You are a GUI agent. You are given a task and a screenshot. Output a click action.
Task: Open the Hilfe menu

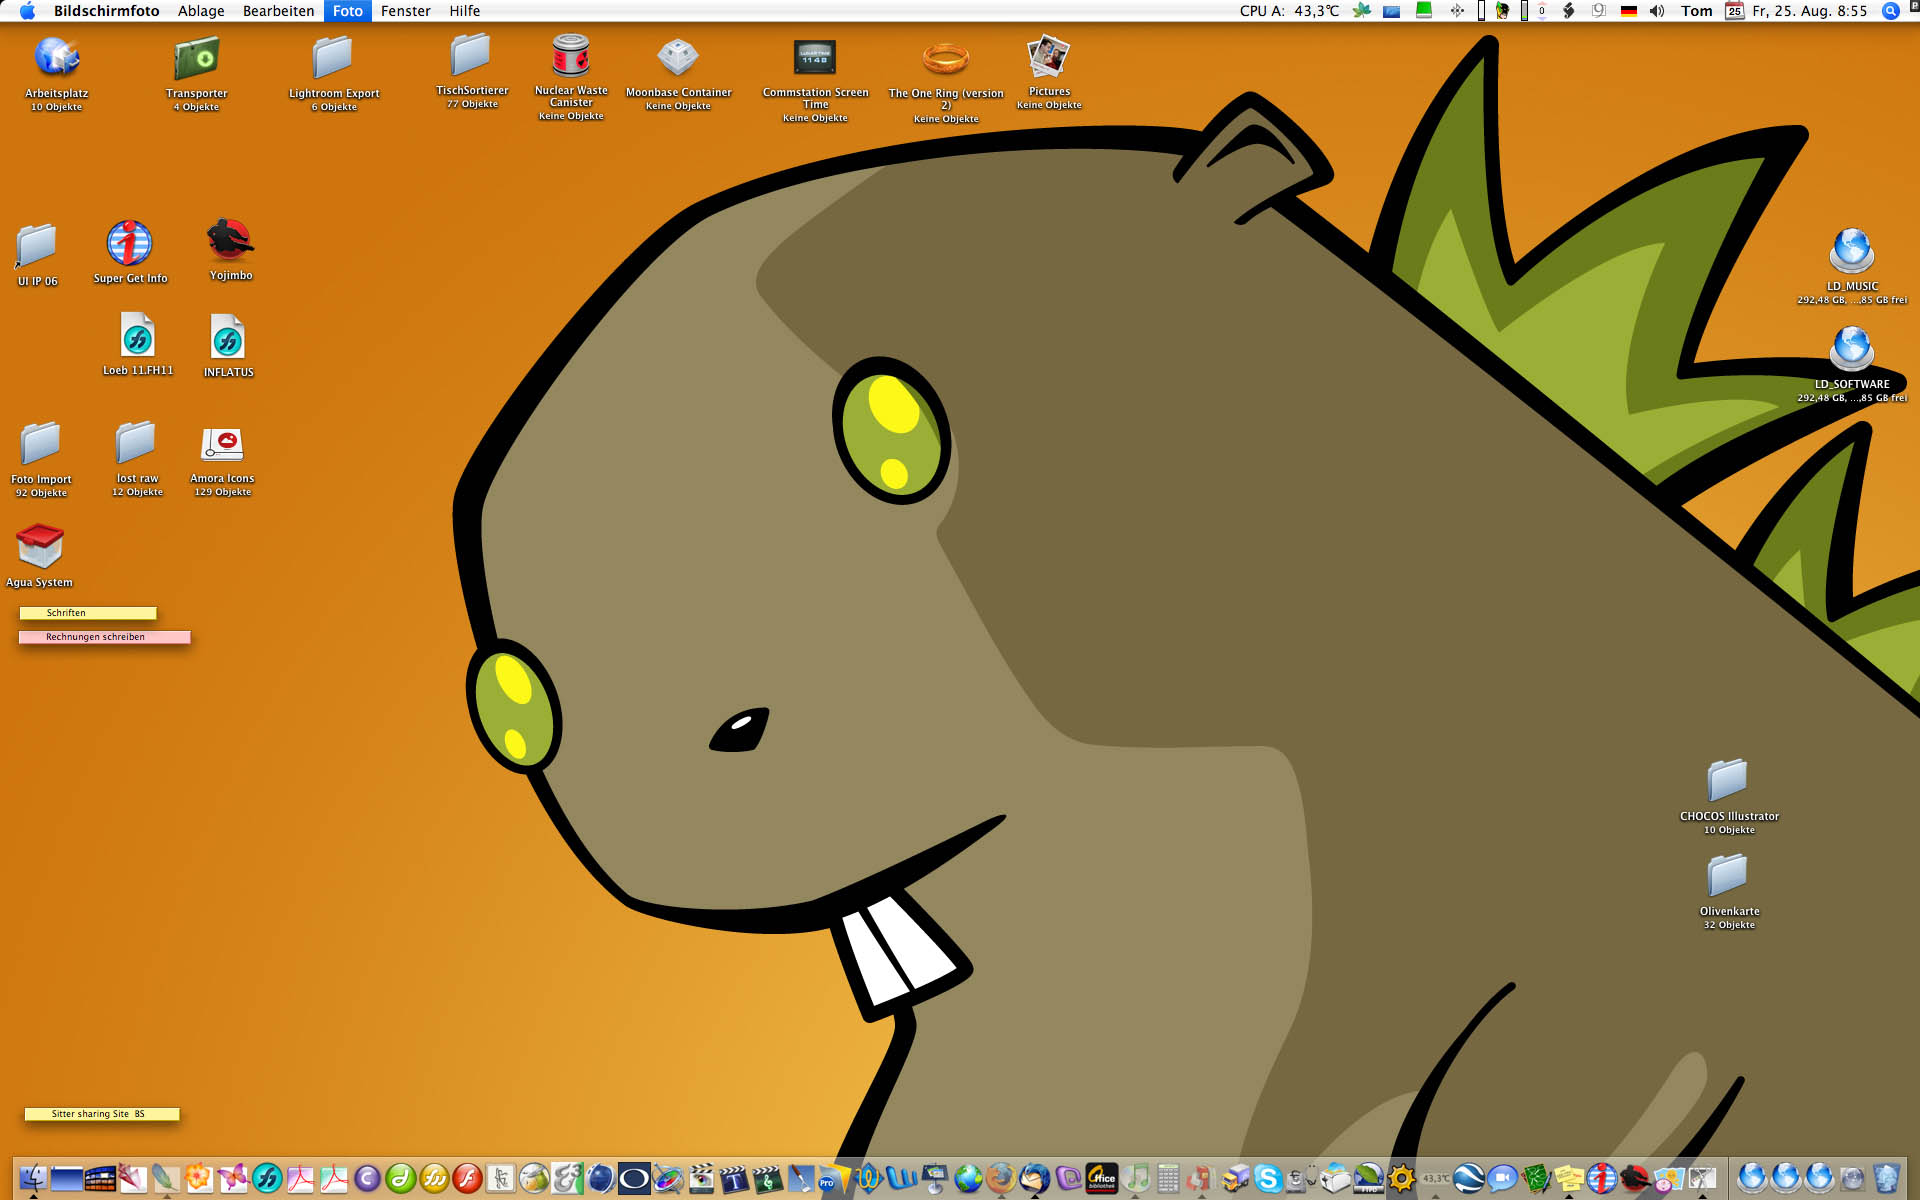[x=464, y=11]
